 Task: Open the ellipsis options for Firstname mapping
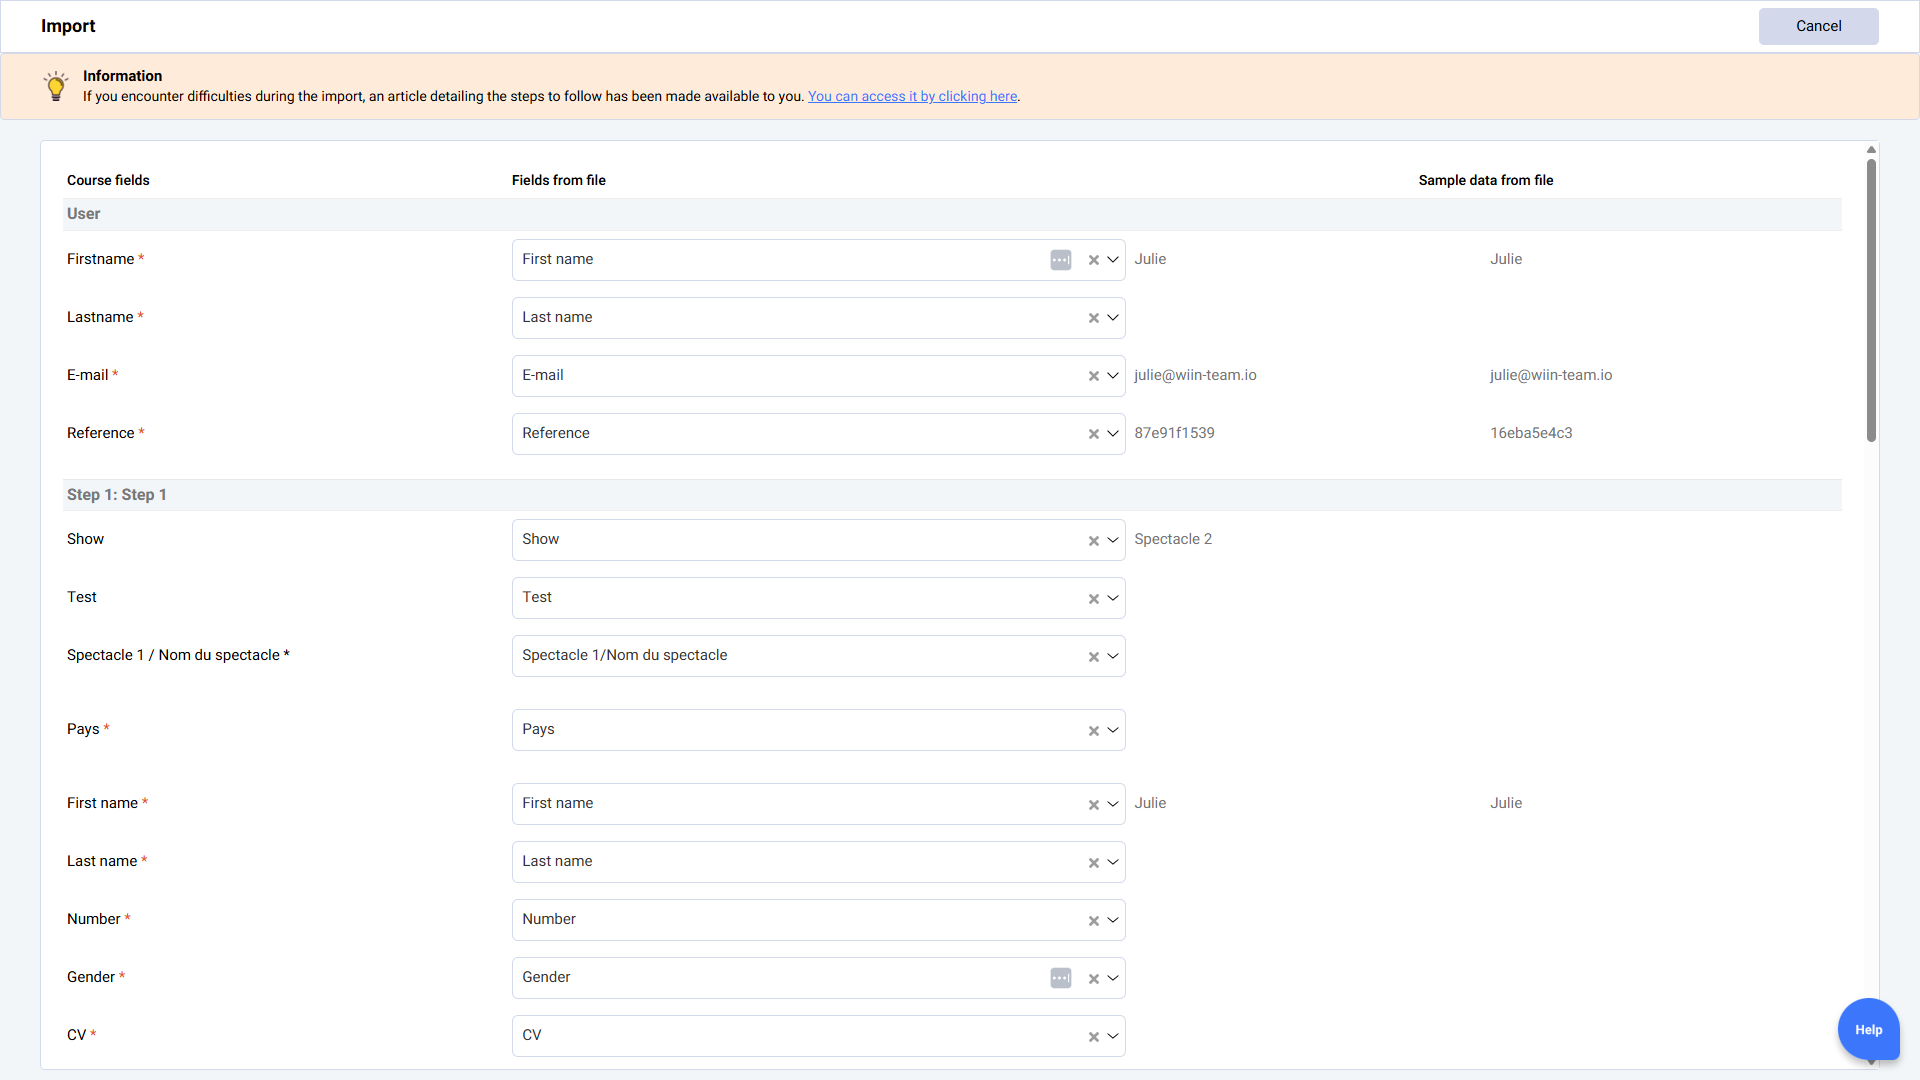pos(1061,260)
